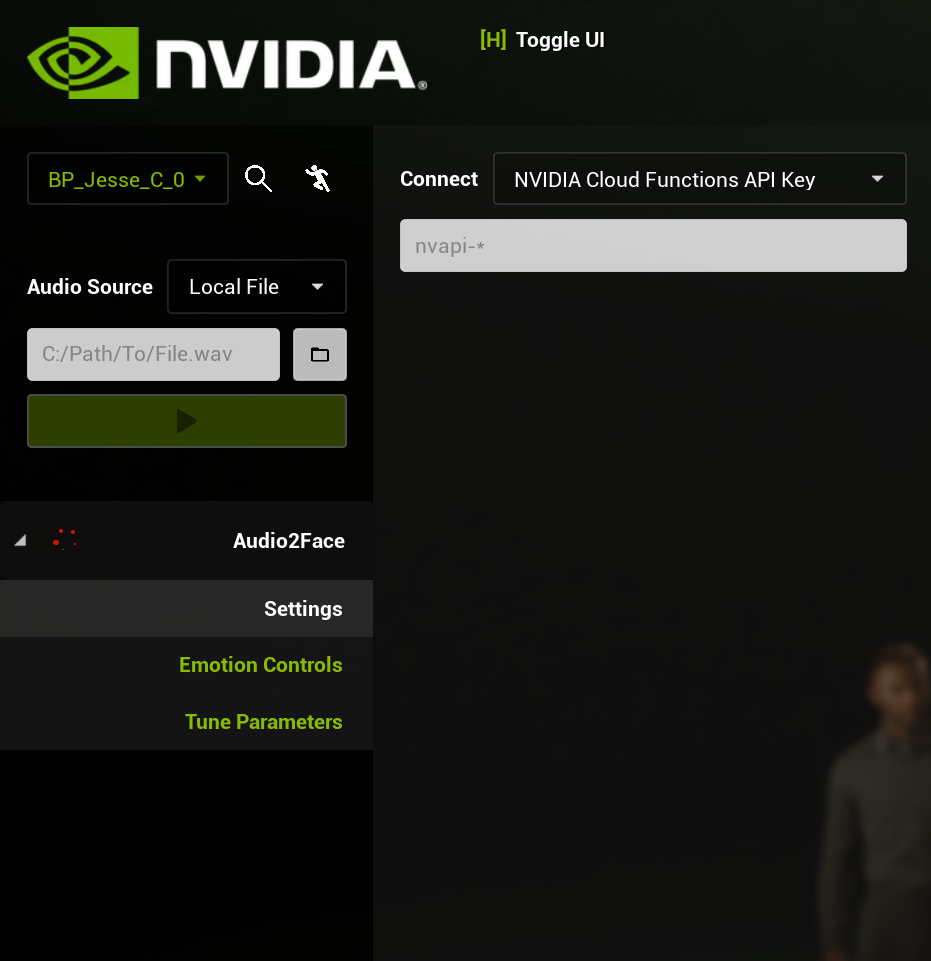Click the Connect label

pos(439,179)
